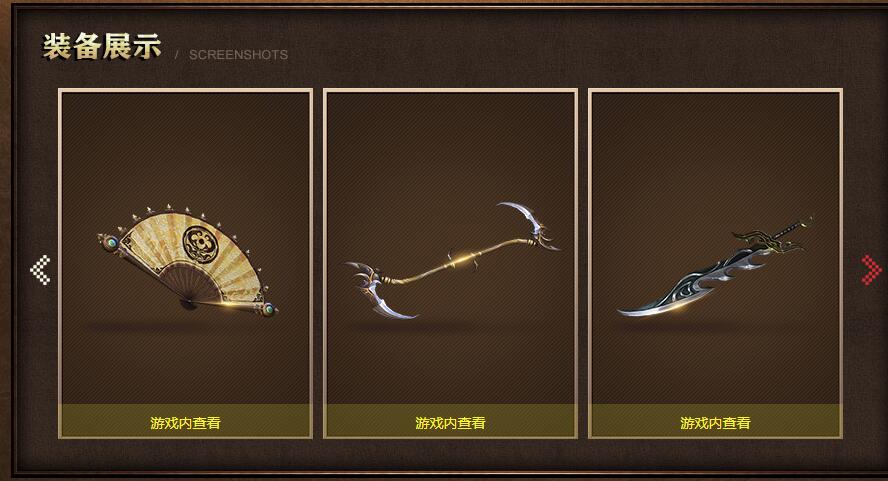Select the dark flame-edged sword image
The image size is (888, 481).
point(715,266)
